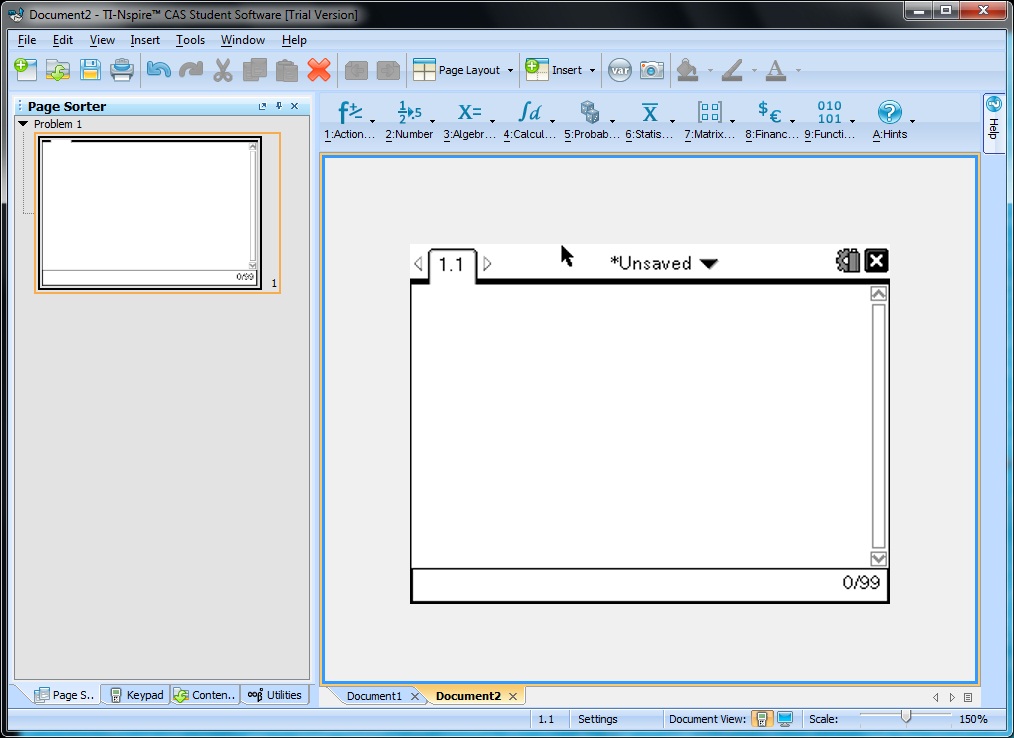Open the 4:Calculus menu icon
1014x738 pixels.
[x=530, y=113]
